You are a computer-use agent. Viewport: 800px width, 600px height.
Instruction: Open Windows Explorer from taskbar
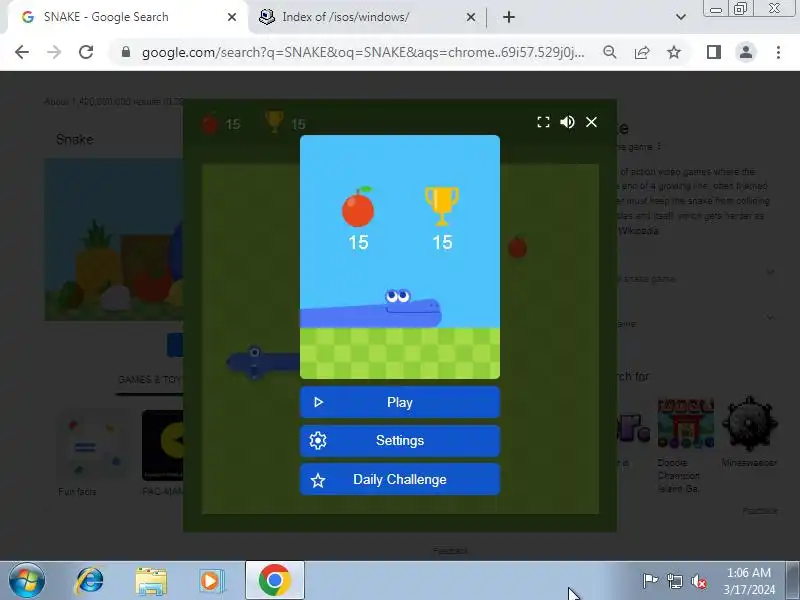click(x=151, y=581)
